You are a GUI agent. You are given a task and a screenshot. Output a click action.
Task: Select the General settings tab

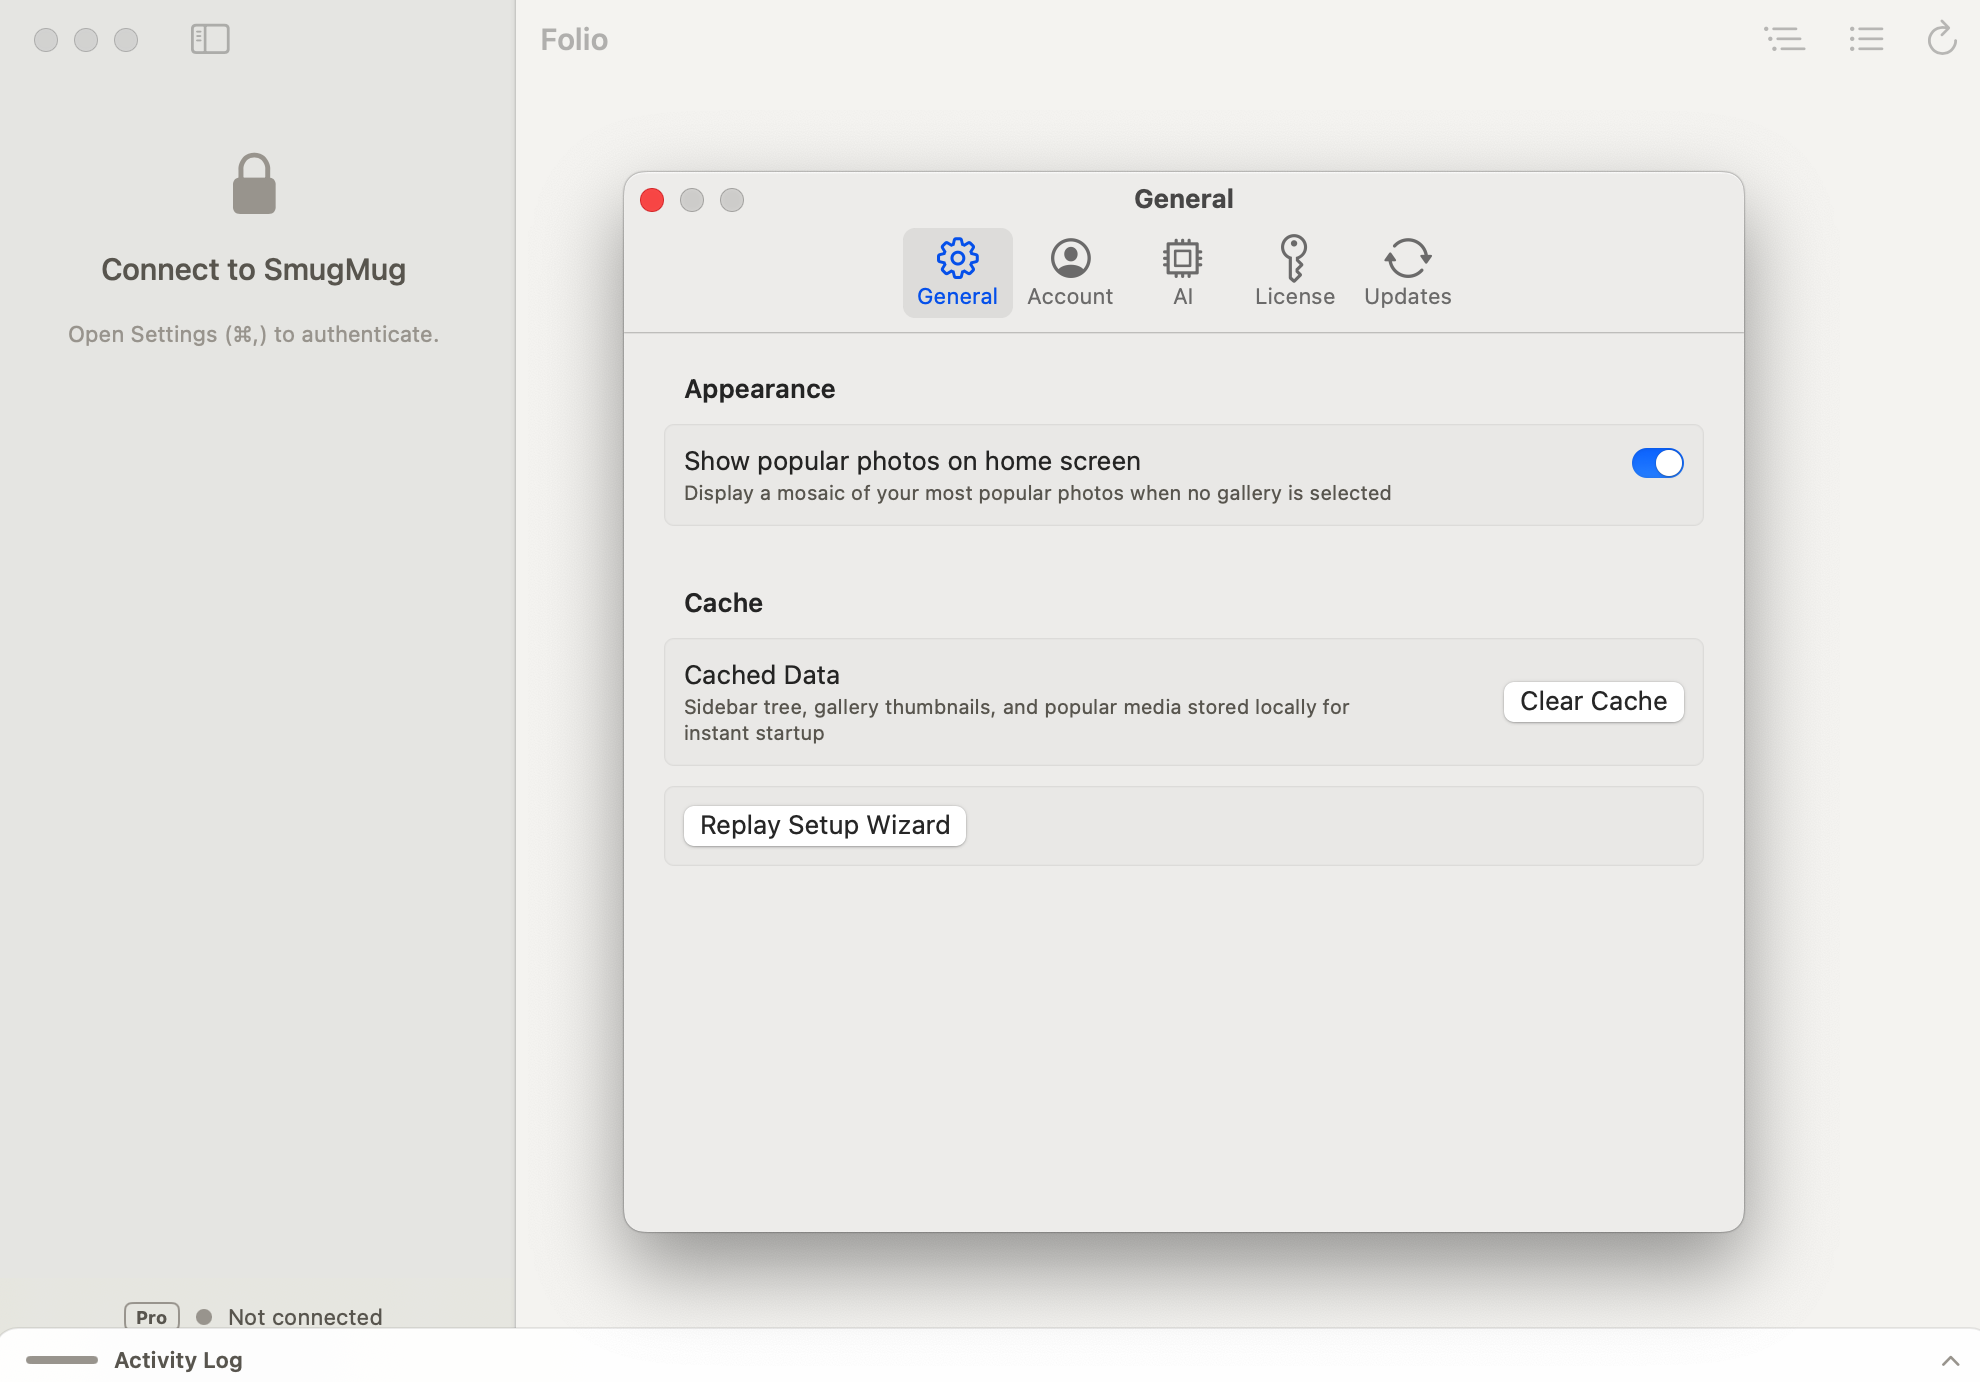957,272
